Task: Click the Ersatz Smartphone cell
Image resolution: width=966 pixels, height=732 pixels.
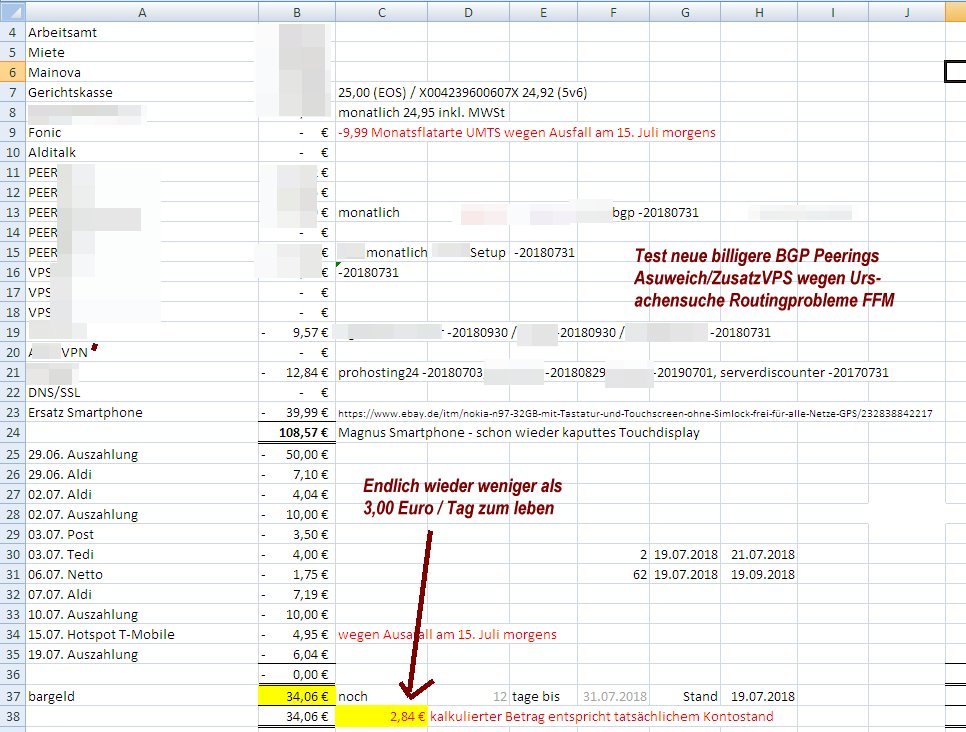Action: [140, 413]
